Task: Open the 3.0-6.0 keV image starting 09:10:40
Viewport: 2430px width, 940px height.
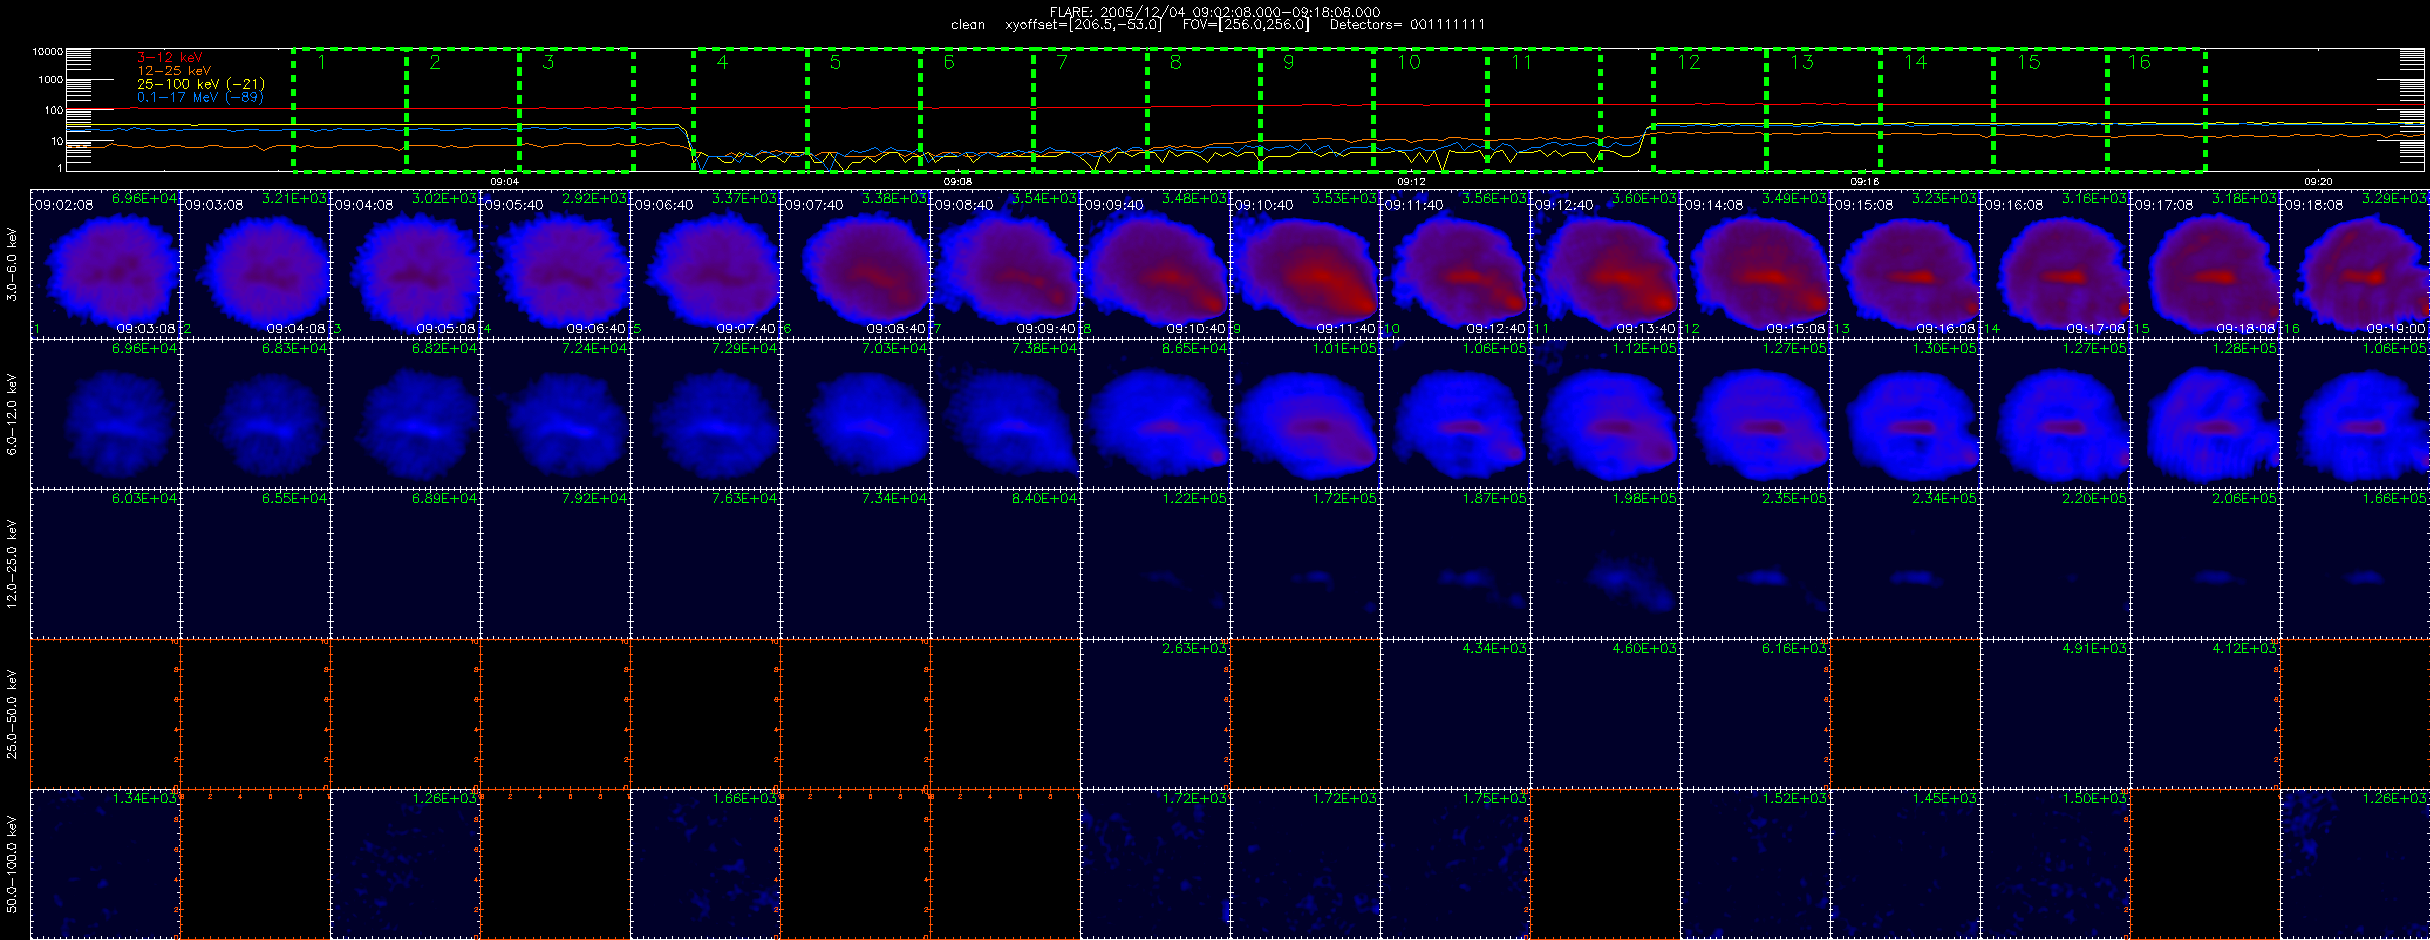Action: 1306,264
